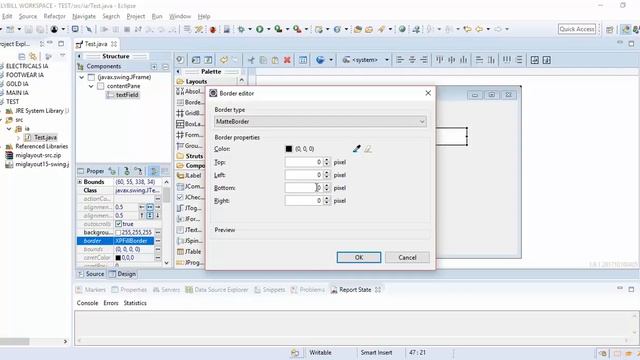This screenshot has width=640, height=360.
Task: Toggle the autoscrolls true checkbox
Action: pyautogui.click(x=118, y=224)
